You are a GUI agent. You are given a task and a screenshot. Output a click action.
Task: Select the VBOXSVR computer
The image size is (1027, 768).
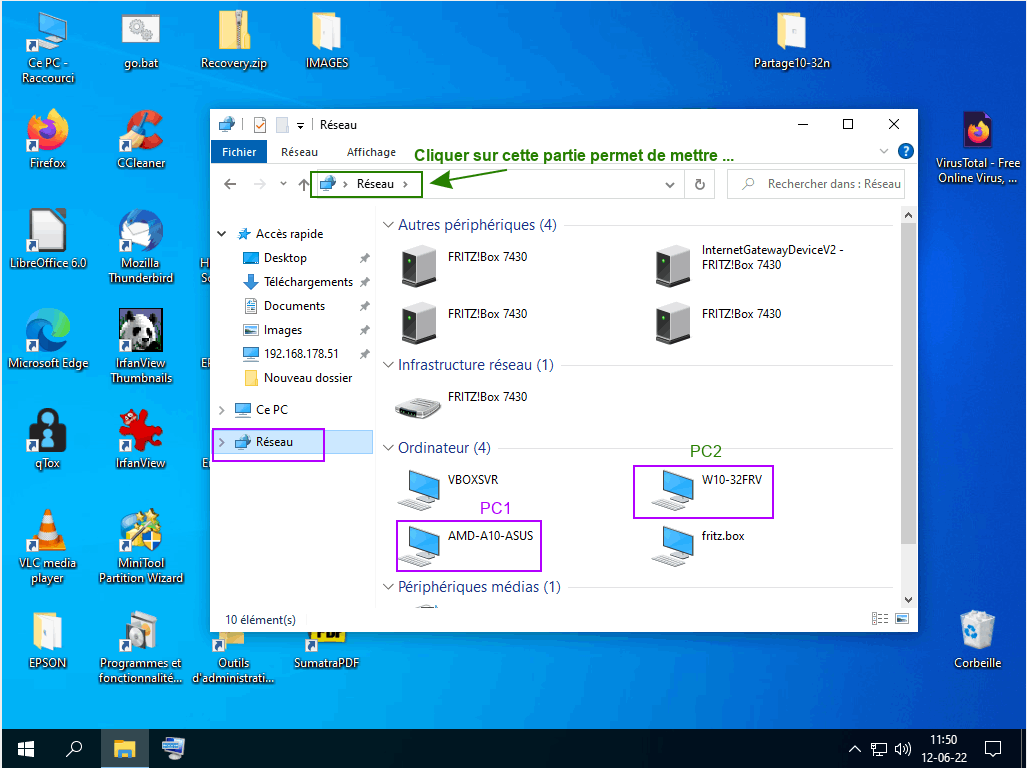point(451,489)
